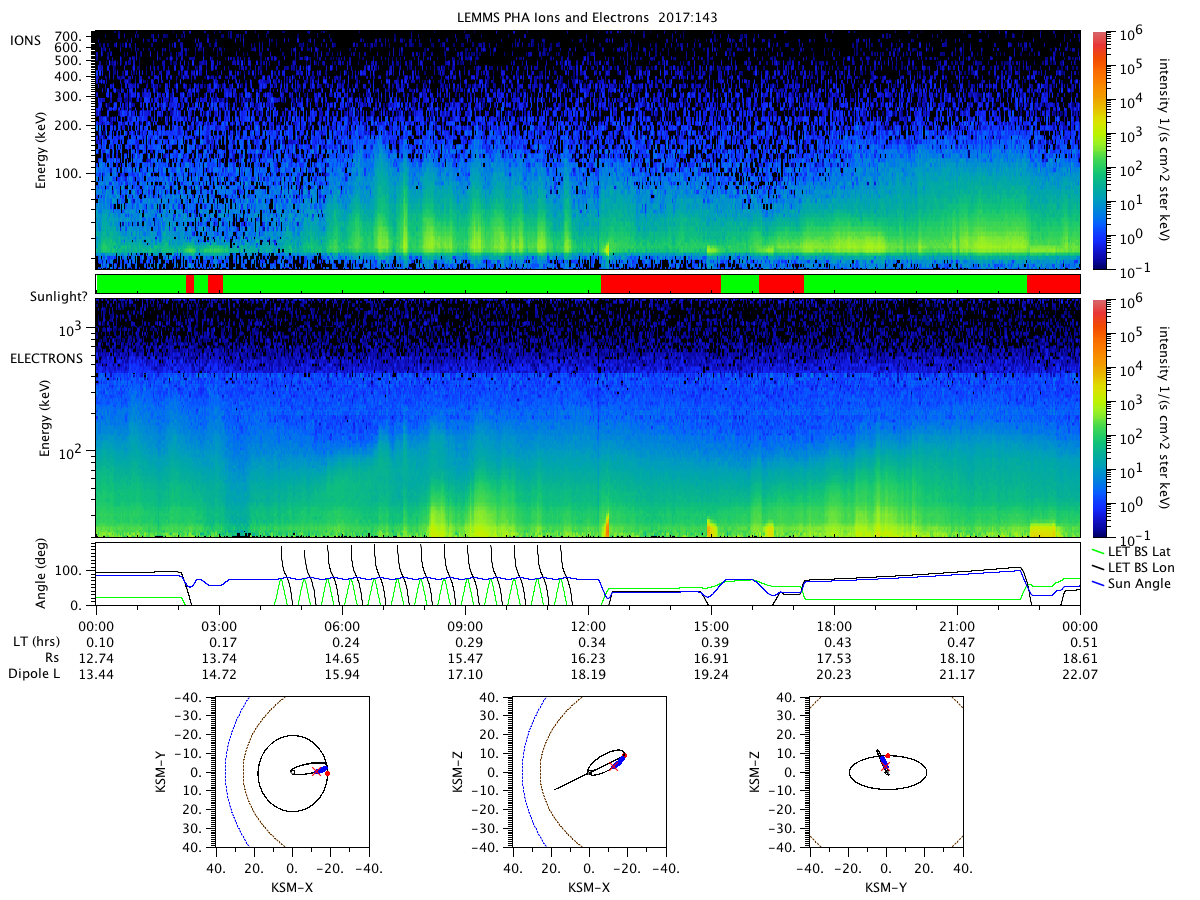Screen dimensions: 1200x900
Task: Click the Dipole L value '22.07'
Action: 1080,675
